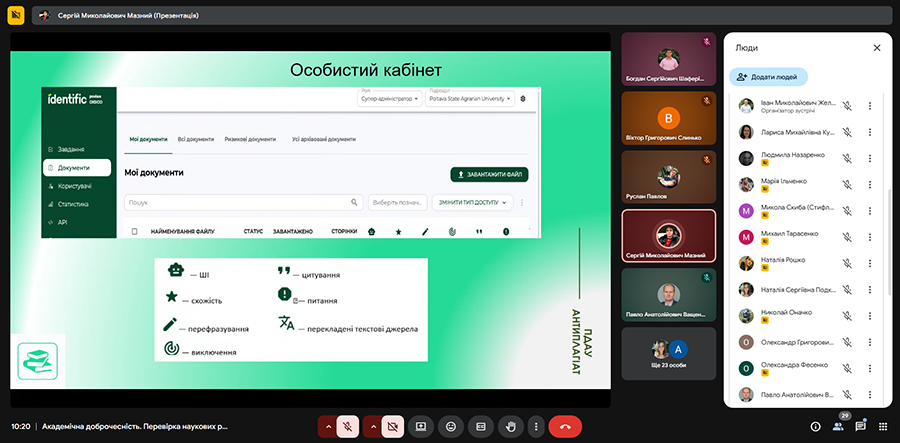This screenshot has height=443, width=900.
Task: Click Додати людей button
Action: [x=769, y=76]
